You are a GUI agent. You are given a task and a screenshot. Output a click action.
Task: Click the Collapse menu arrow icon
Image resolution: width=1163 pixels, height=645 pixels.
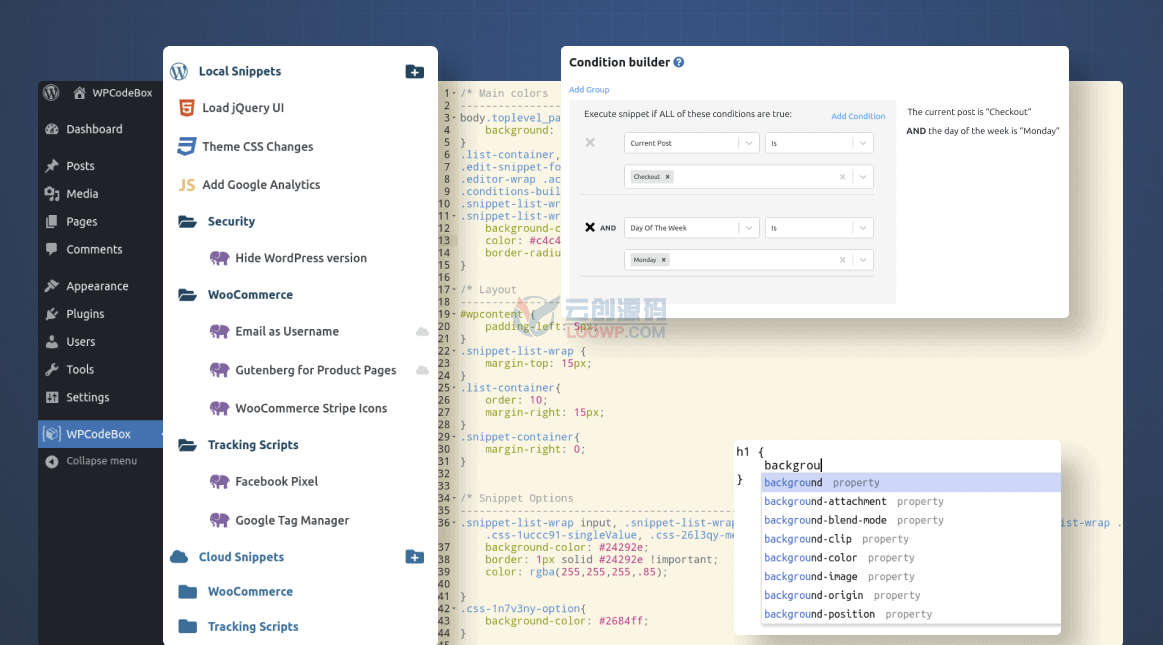click(x=51, y=461)
